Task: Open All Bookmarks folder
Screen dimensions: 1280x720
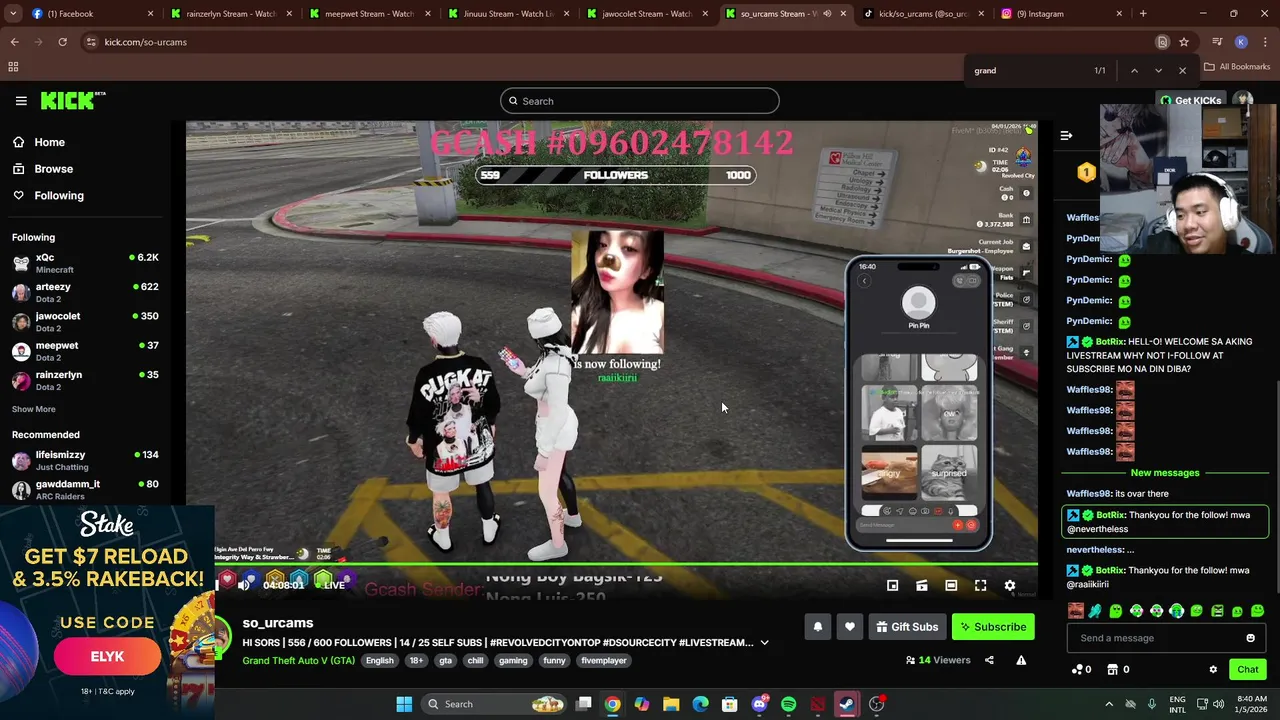Action: coord(1237,67)
